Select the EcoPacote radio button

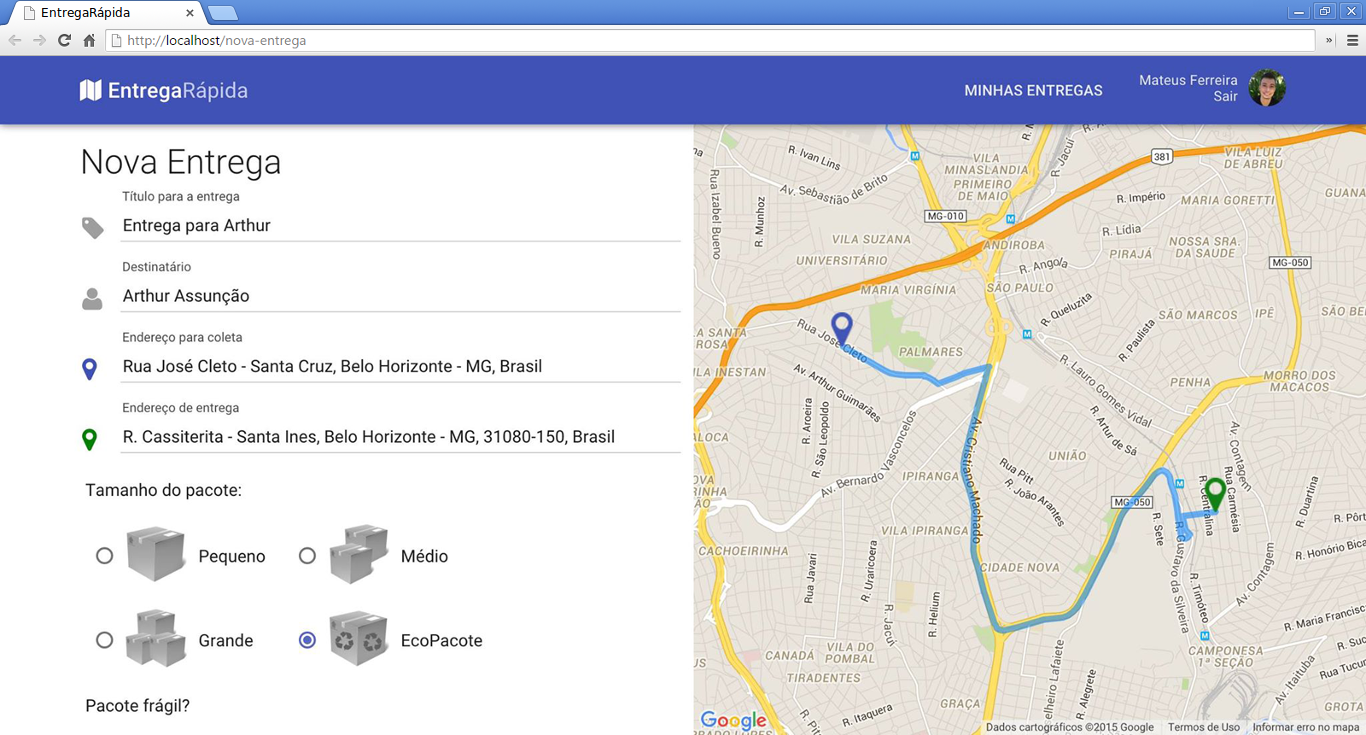307,639
